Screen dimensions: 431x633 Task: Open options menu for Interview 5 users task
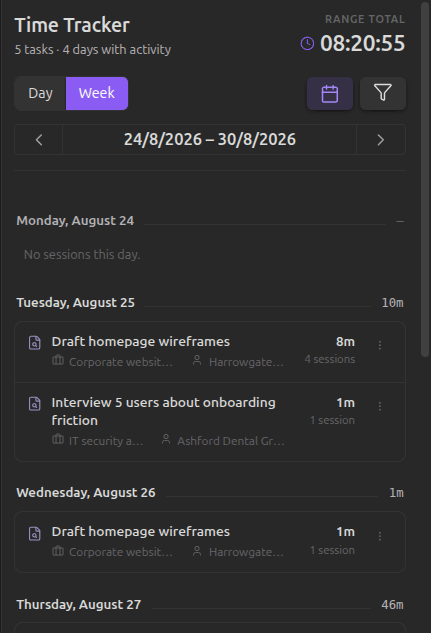click(x=380, y=406)
